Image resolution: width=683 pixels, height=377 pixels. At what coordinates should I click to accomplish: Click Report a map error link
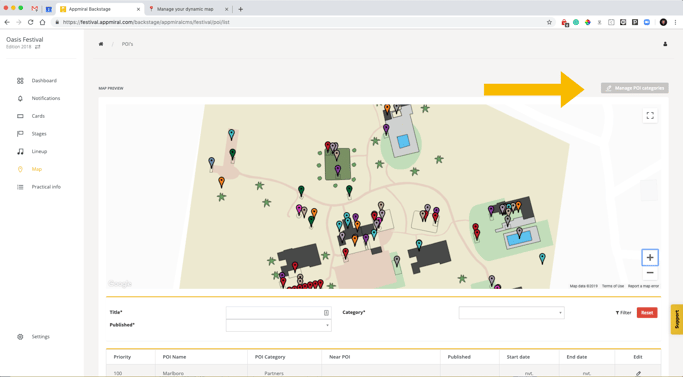(643, 286)
